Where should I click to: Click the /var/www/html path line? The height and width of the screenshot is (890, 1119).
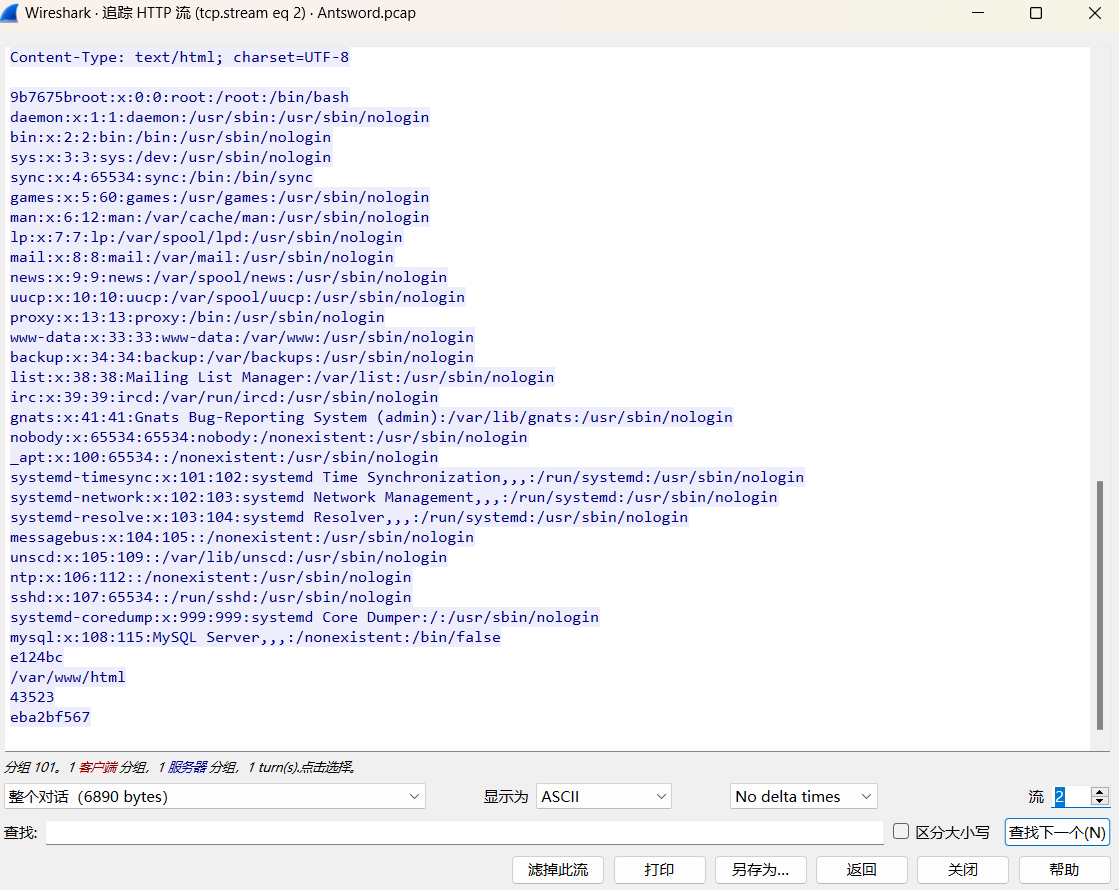[x=68, y=677]
